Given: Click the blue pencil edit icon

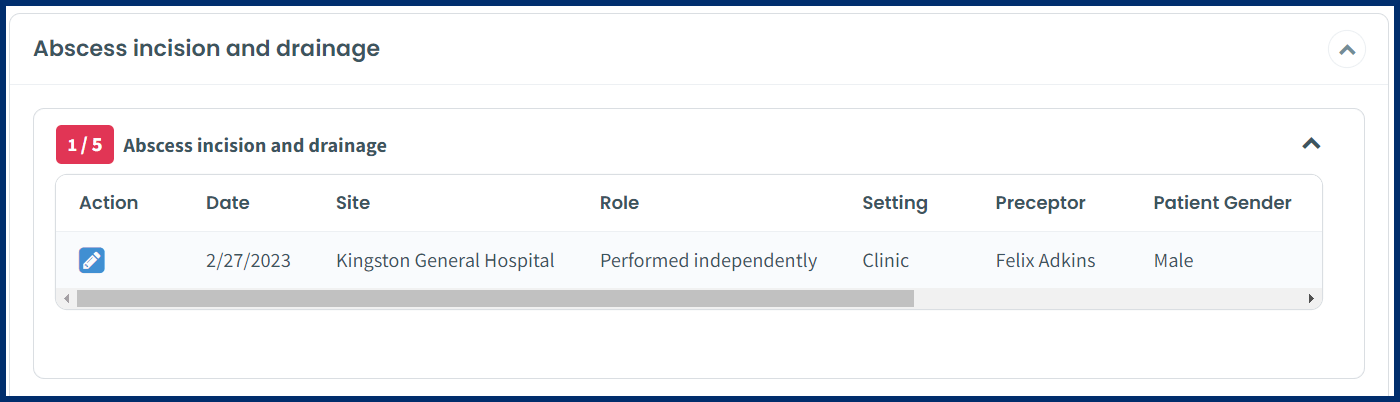Looking at the screenshot, I should click(x=92, y=261).
